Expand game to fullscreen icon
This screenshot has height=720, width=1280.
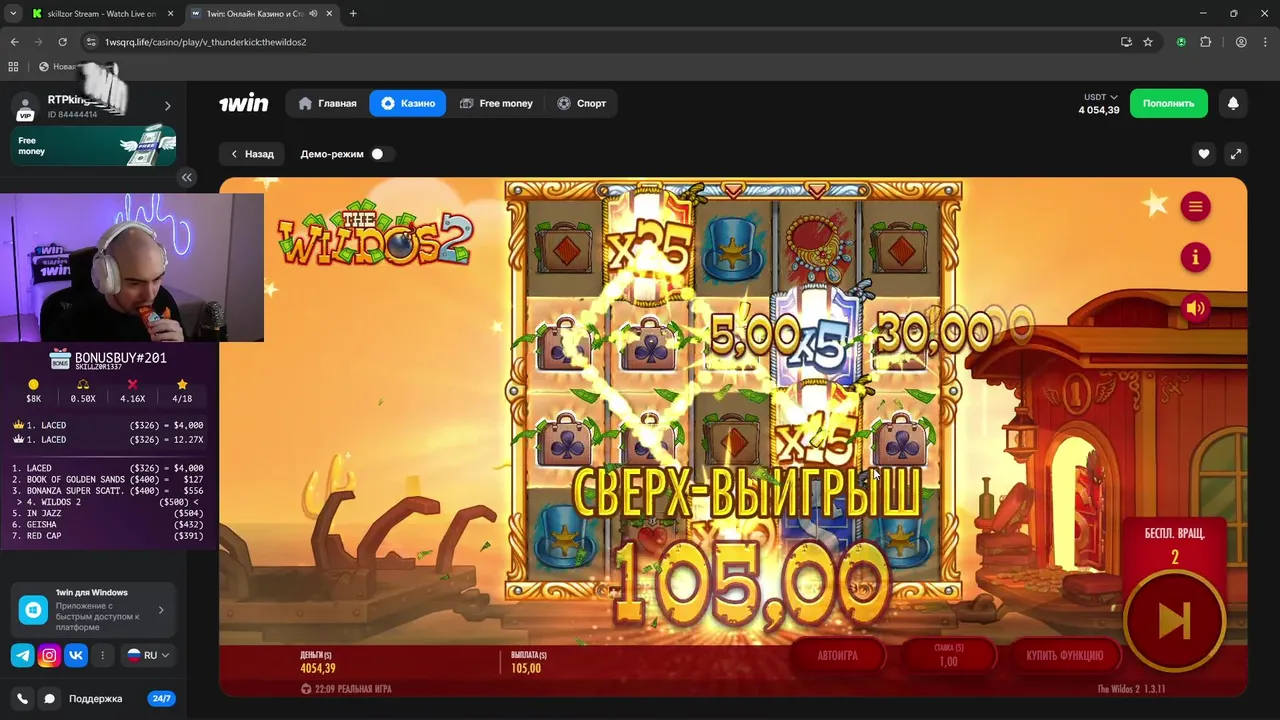1236,154
